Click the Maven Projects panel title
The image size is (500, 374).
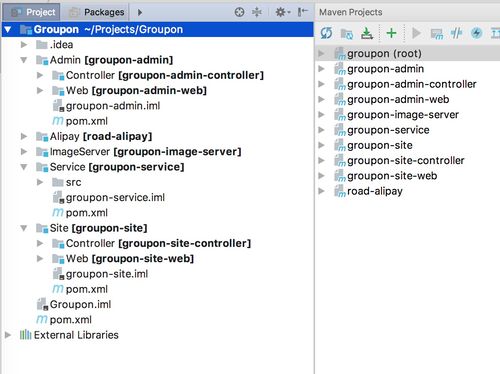[x=351, y=12]
